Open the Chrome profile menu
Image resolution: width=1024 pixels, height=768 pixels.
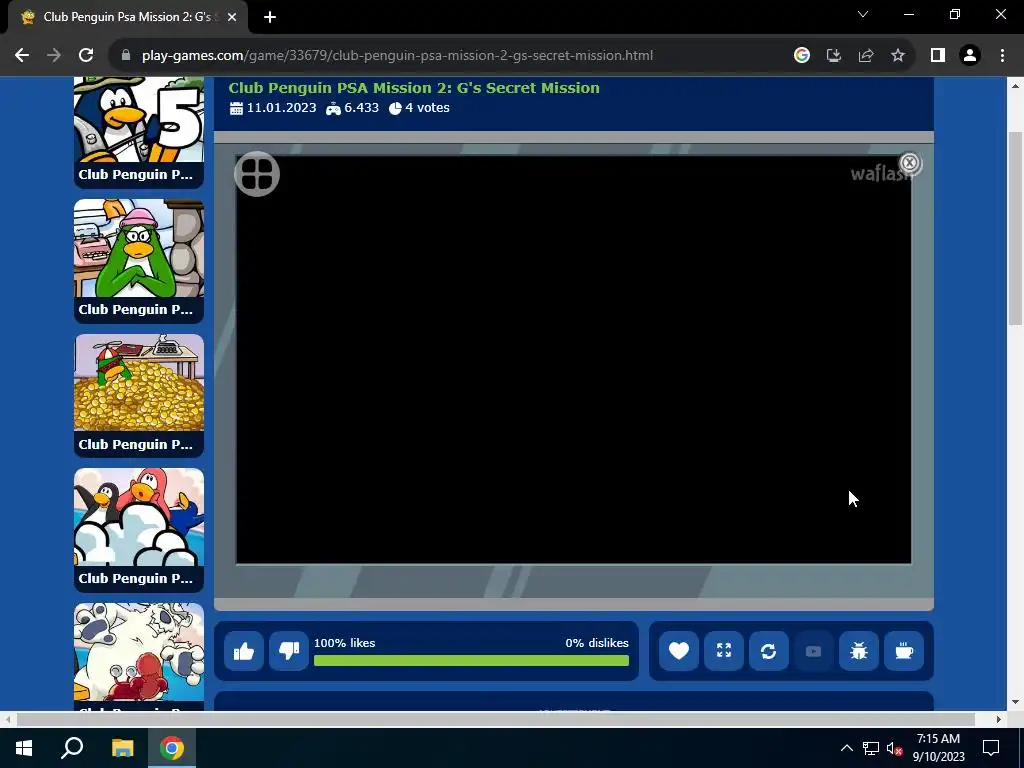click(x=970, y=56)
